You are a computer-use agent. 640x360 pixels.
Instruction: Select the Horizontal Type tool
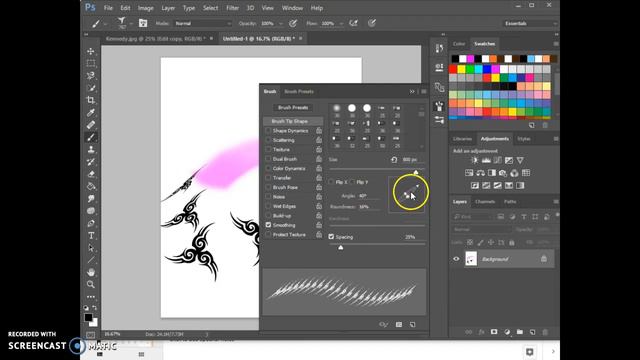(91, 236)
